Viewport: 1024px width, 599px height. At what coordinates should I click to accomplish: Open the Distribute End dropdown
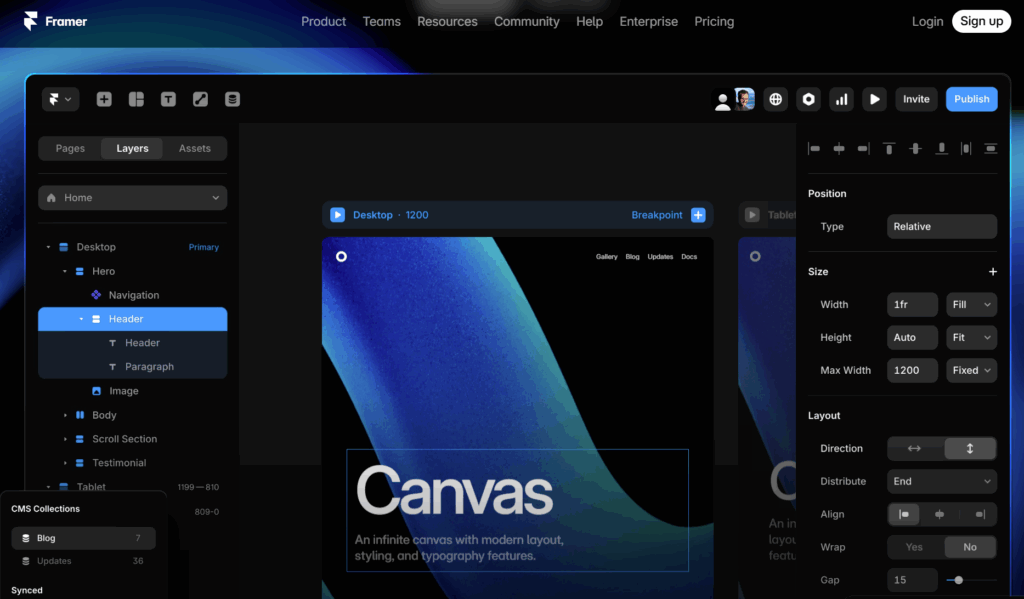941,481
